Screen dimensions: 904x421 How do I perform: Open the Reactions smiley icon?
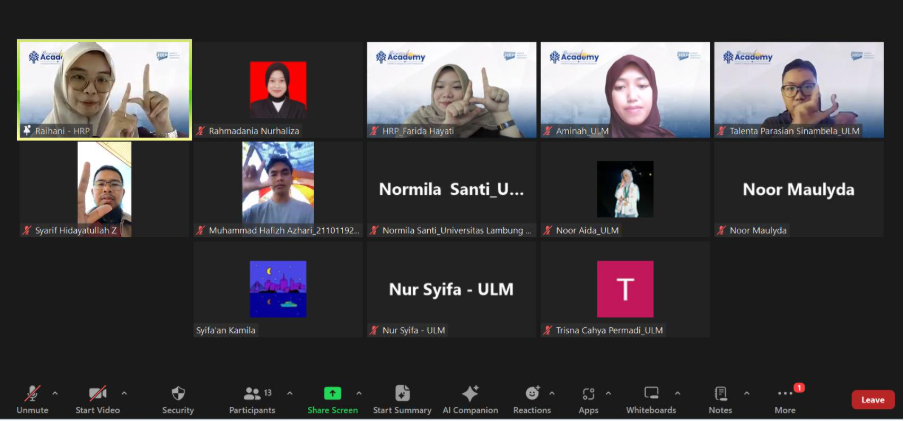point(532,393)
